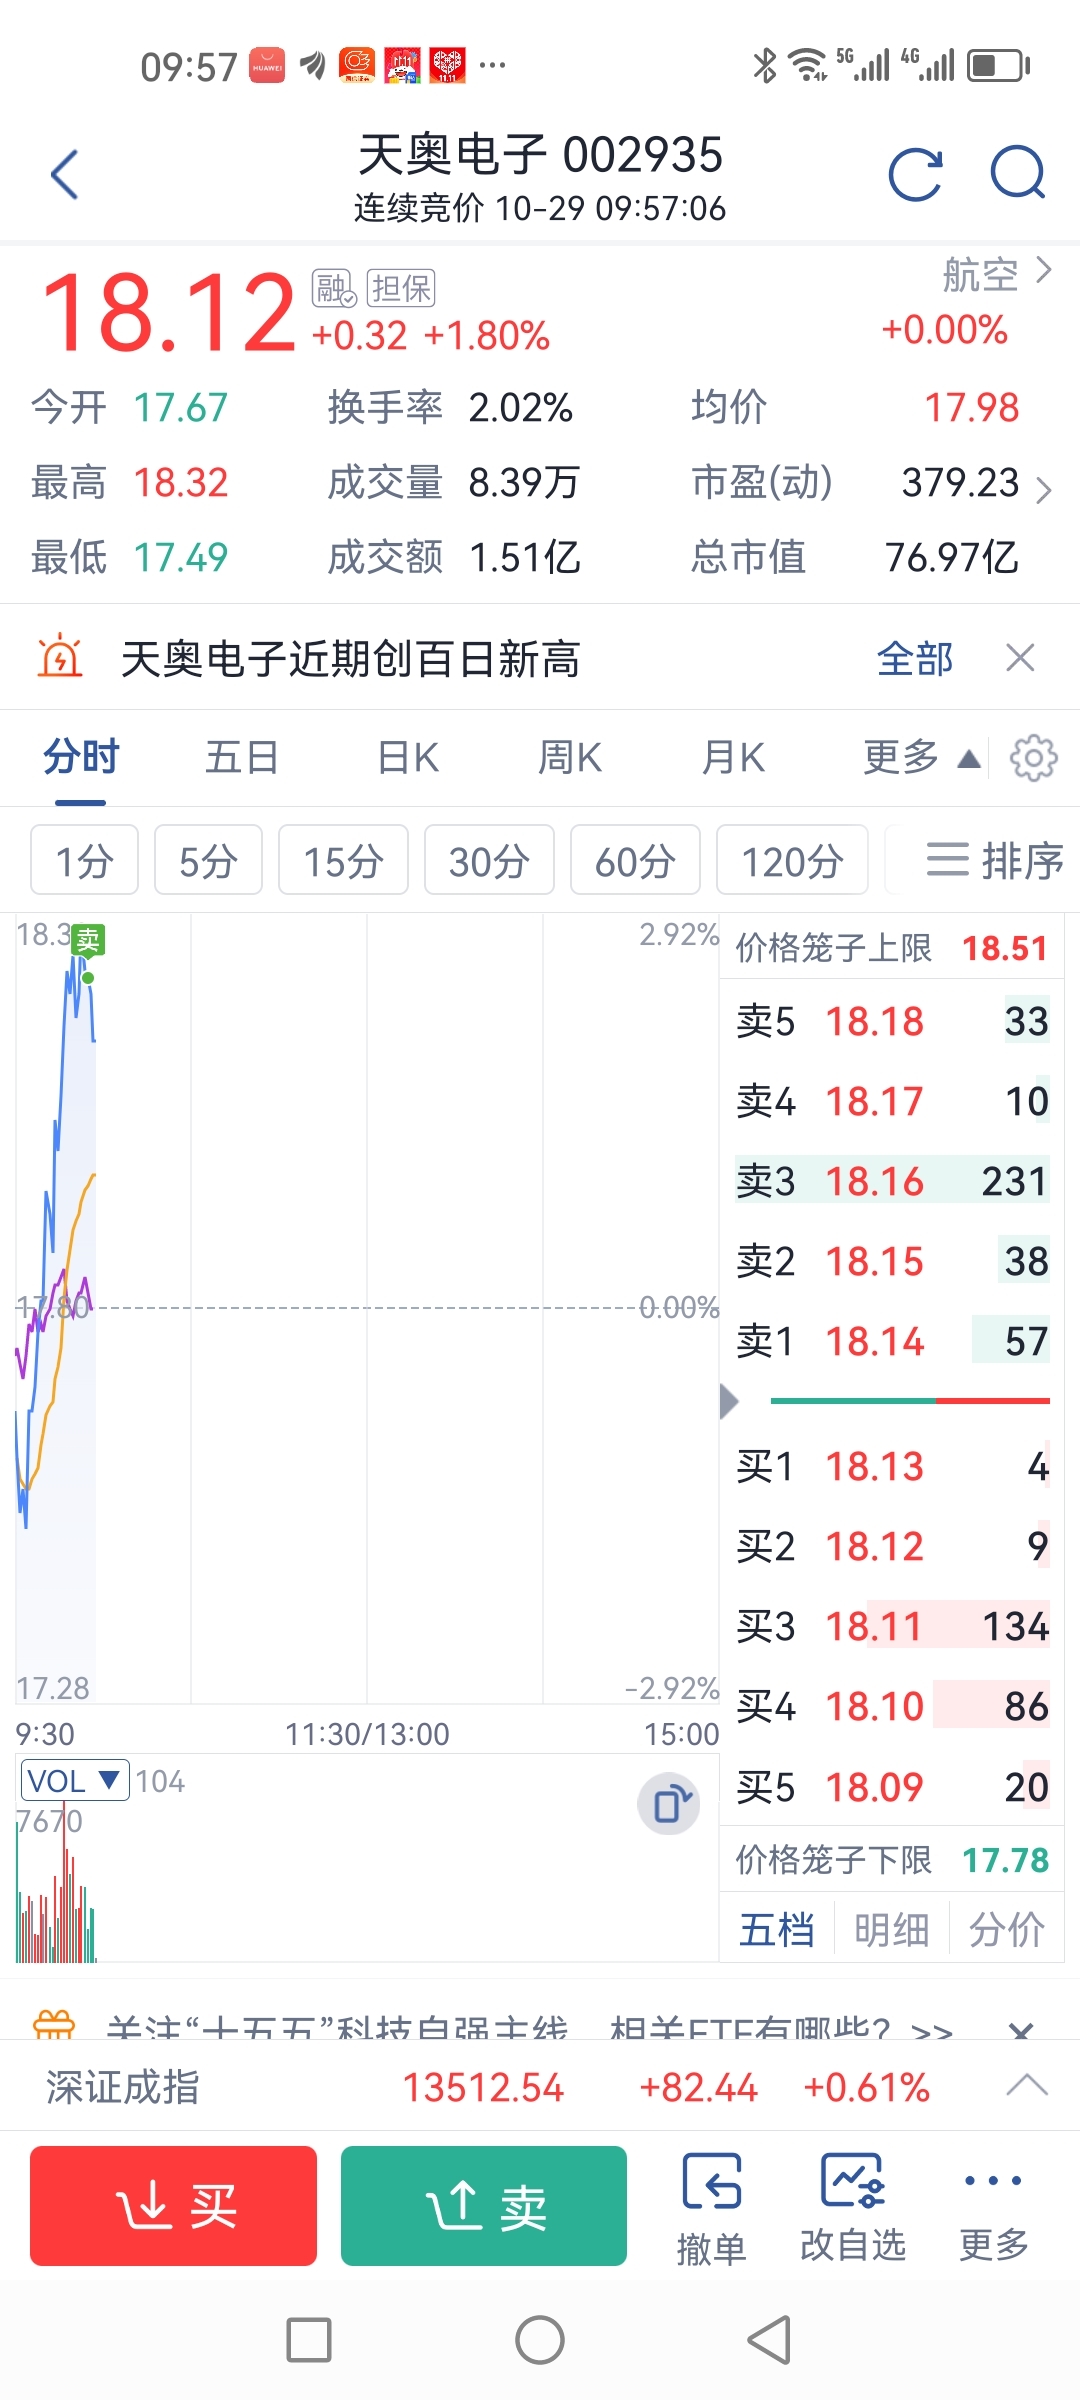Expand the 深证成指 index bar chevron
The height and width of the screenshot is (2400, 1080).
click(1027, 2086)
